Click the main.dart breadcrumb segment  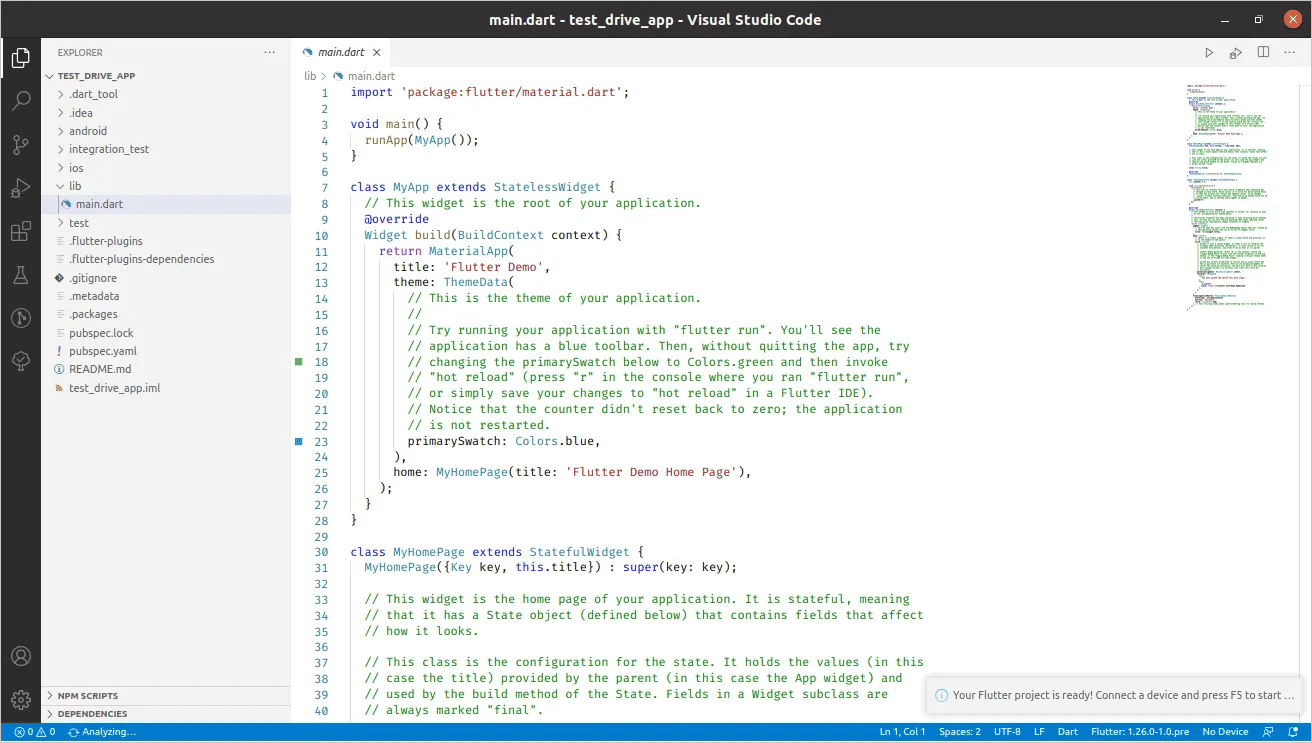371,76
